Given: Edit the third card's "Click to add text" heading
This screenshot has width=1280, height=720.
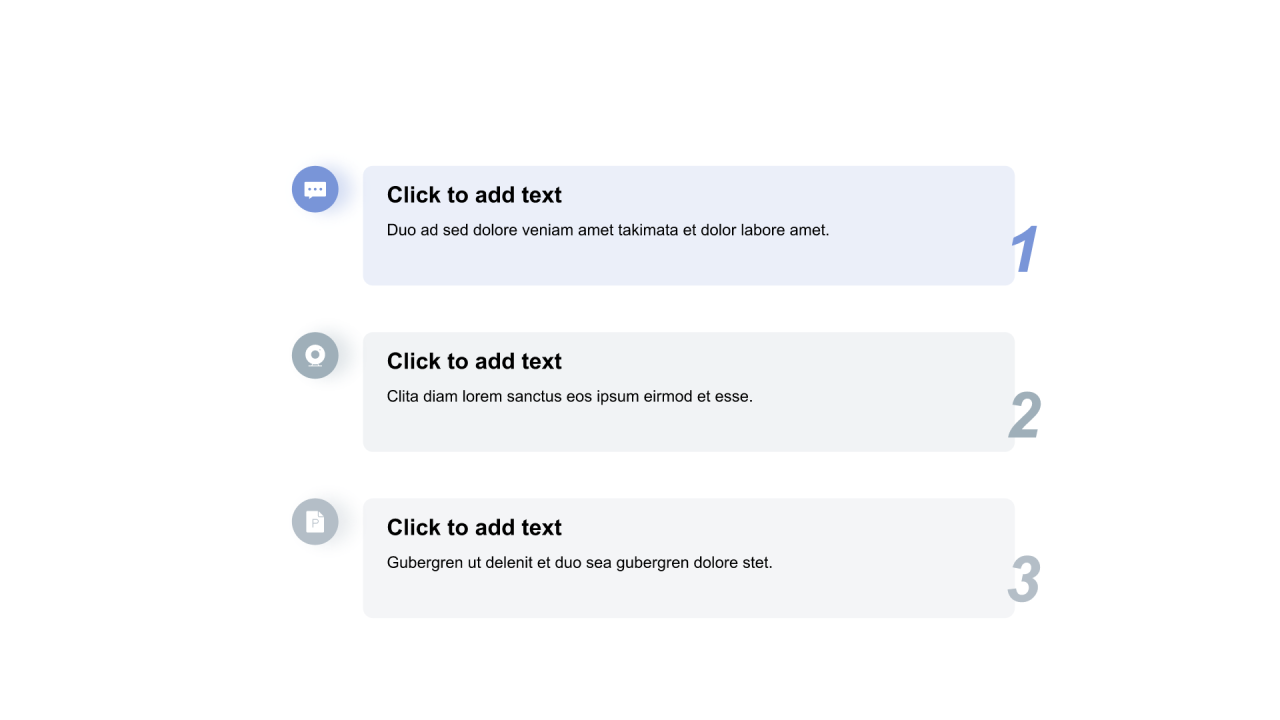Looking at the screenshot, I should click(x=474, y=527).
